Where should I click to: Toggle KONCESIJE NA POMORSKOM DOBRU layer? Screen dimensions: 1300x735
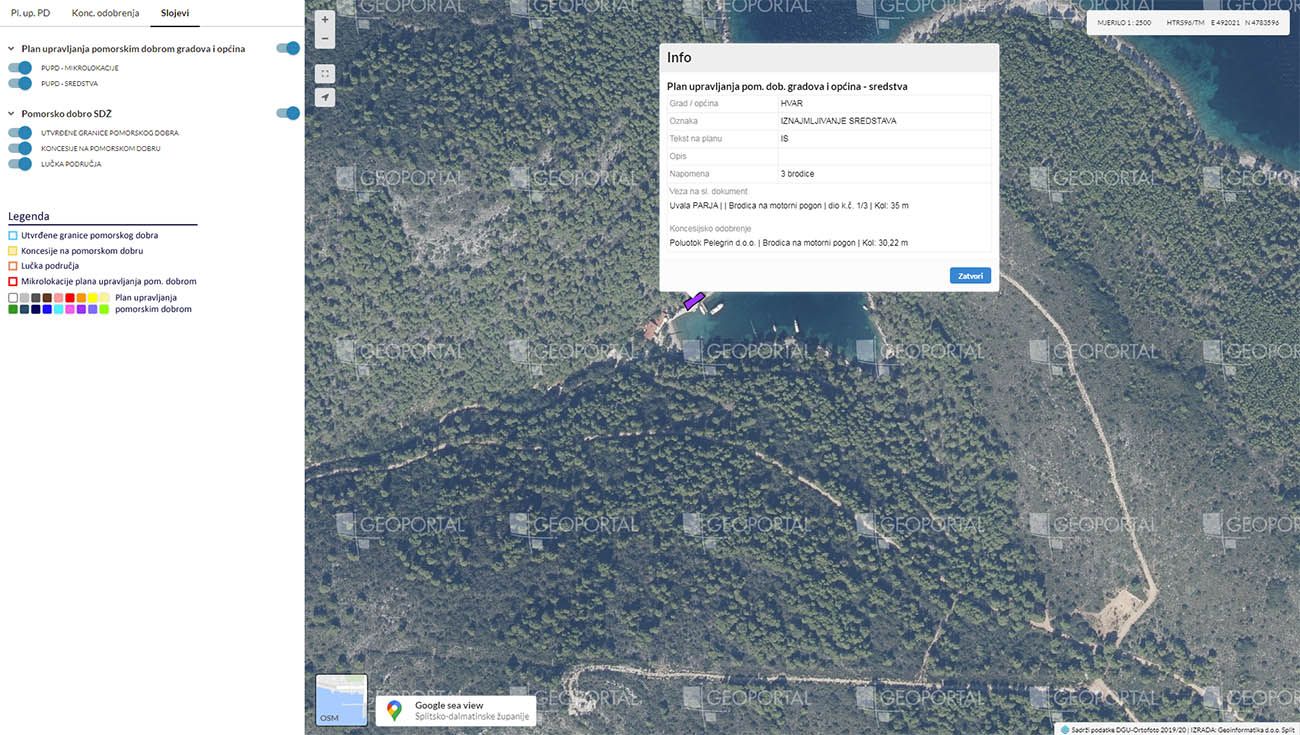[x=20, y=148]
